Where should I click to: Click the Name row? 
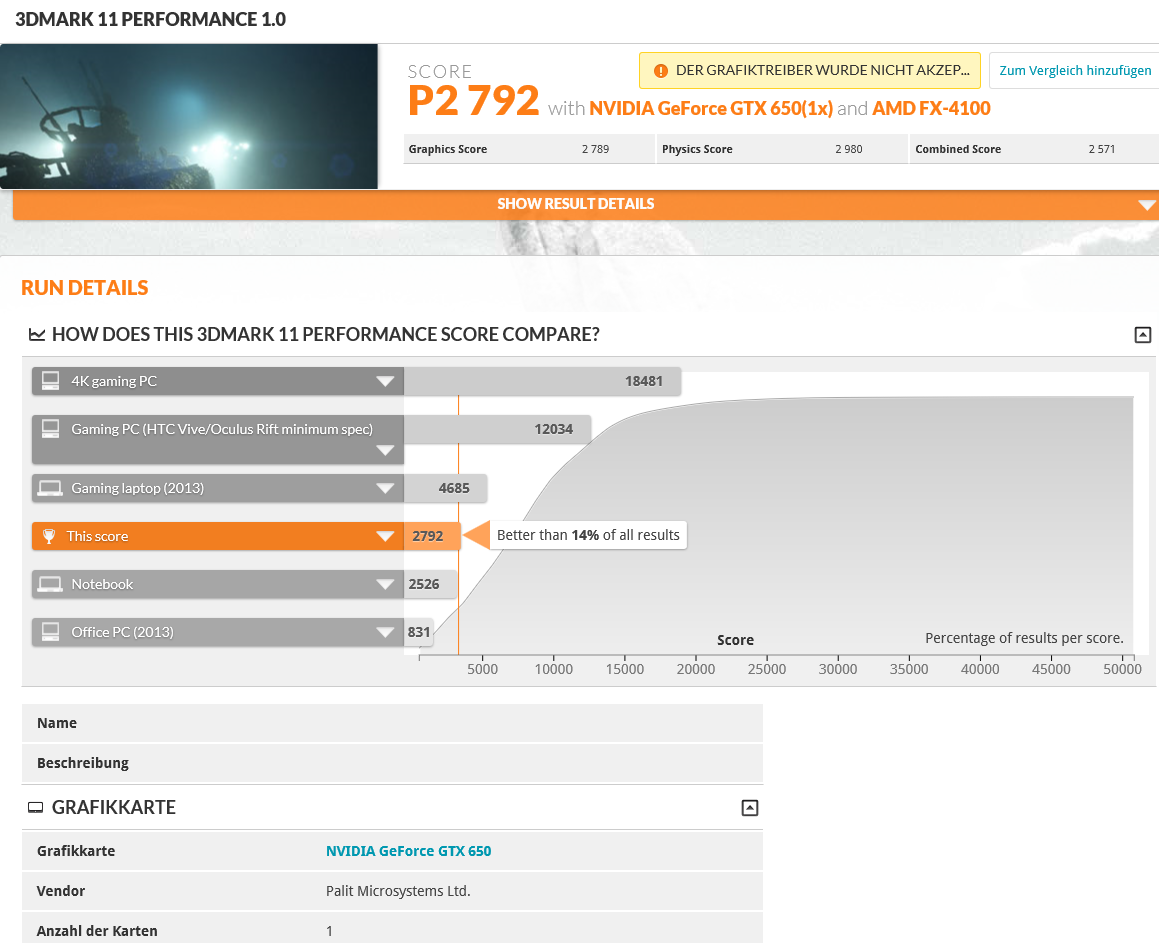[x=392, y=724]
